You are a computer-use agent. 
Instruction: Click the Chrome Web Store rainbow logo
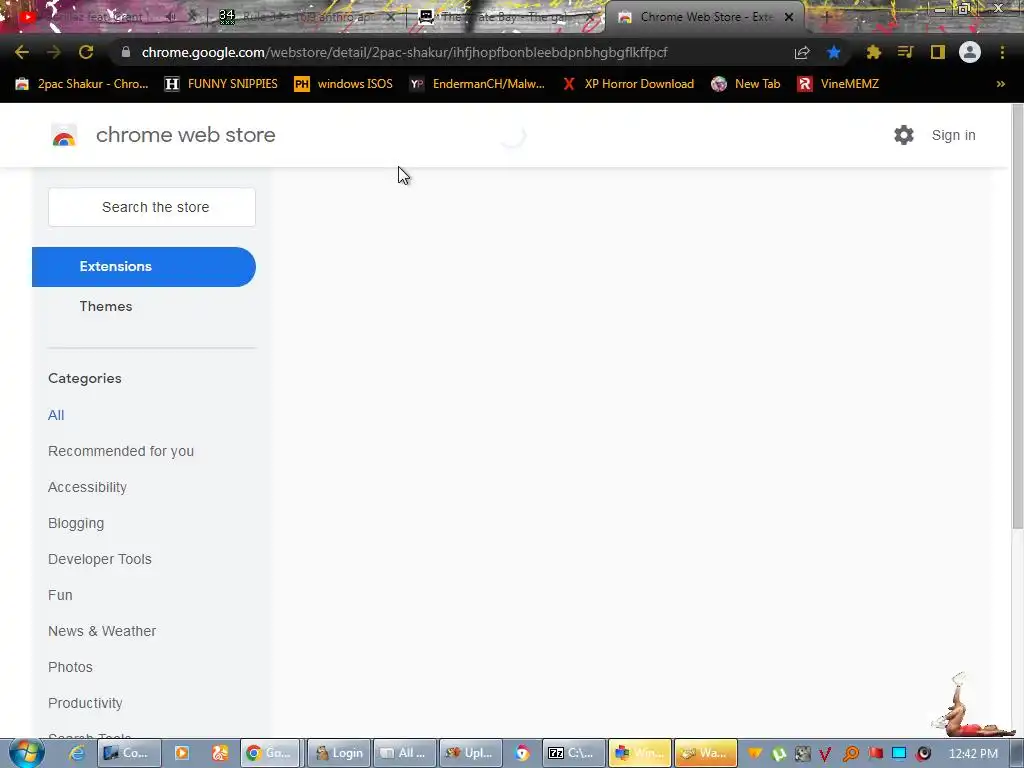click(64, 135)
